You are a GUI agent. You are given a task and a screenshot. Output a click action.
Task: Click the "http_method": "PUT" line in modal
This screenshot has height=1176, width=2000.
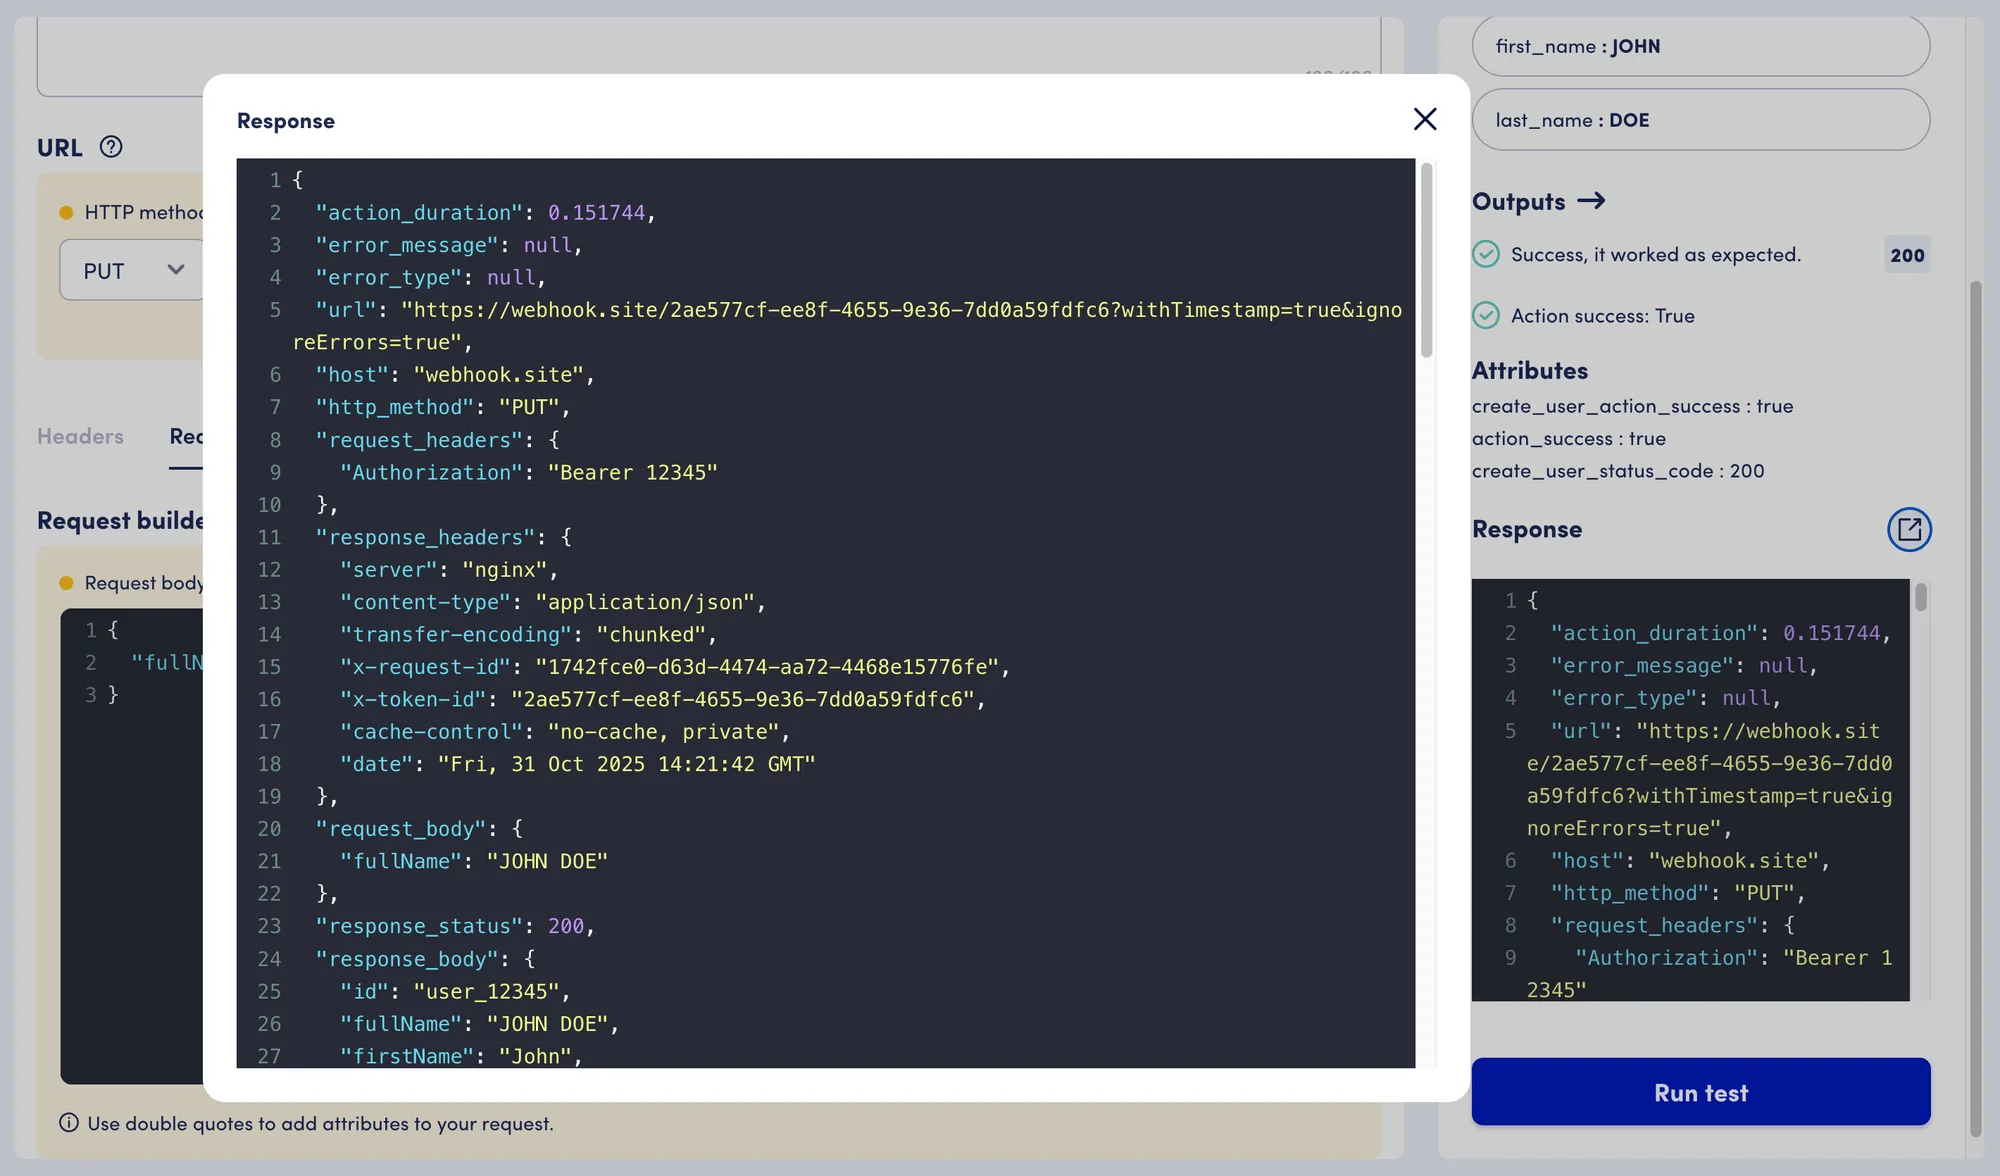coord(443,407)
